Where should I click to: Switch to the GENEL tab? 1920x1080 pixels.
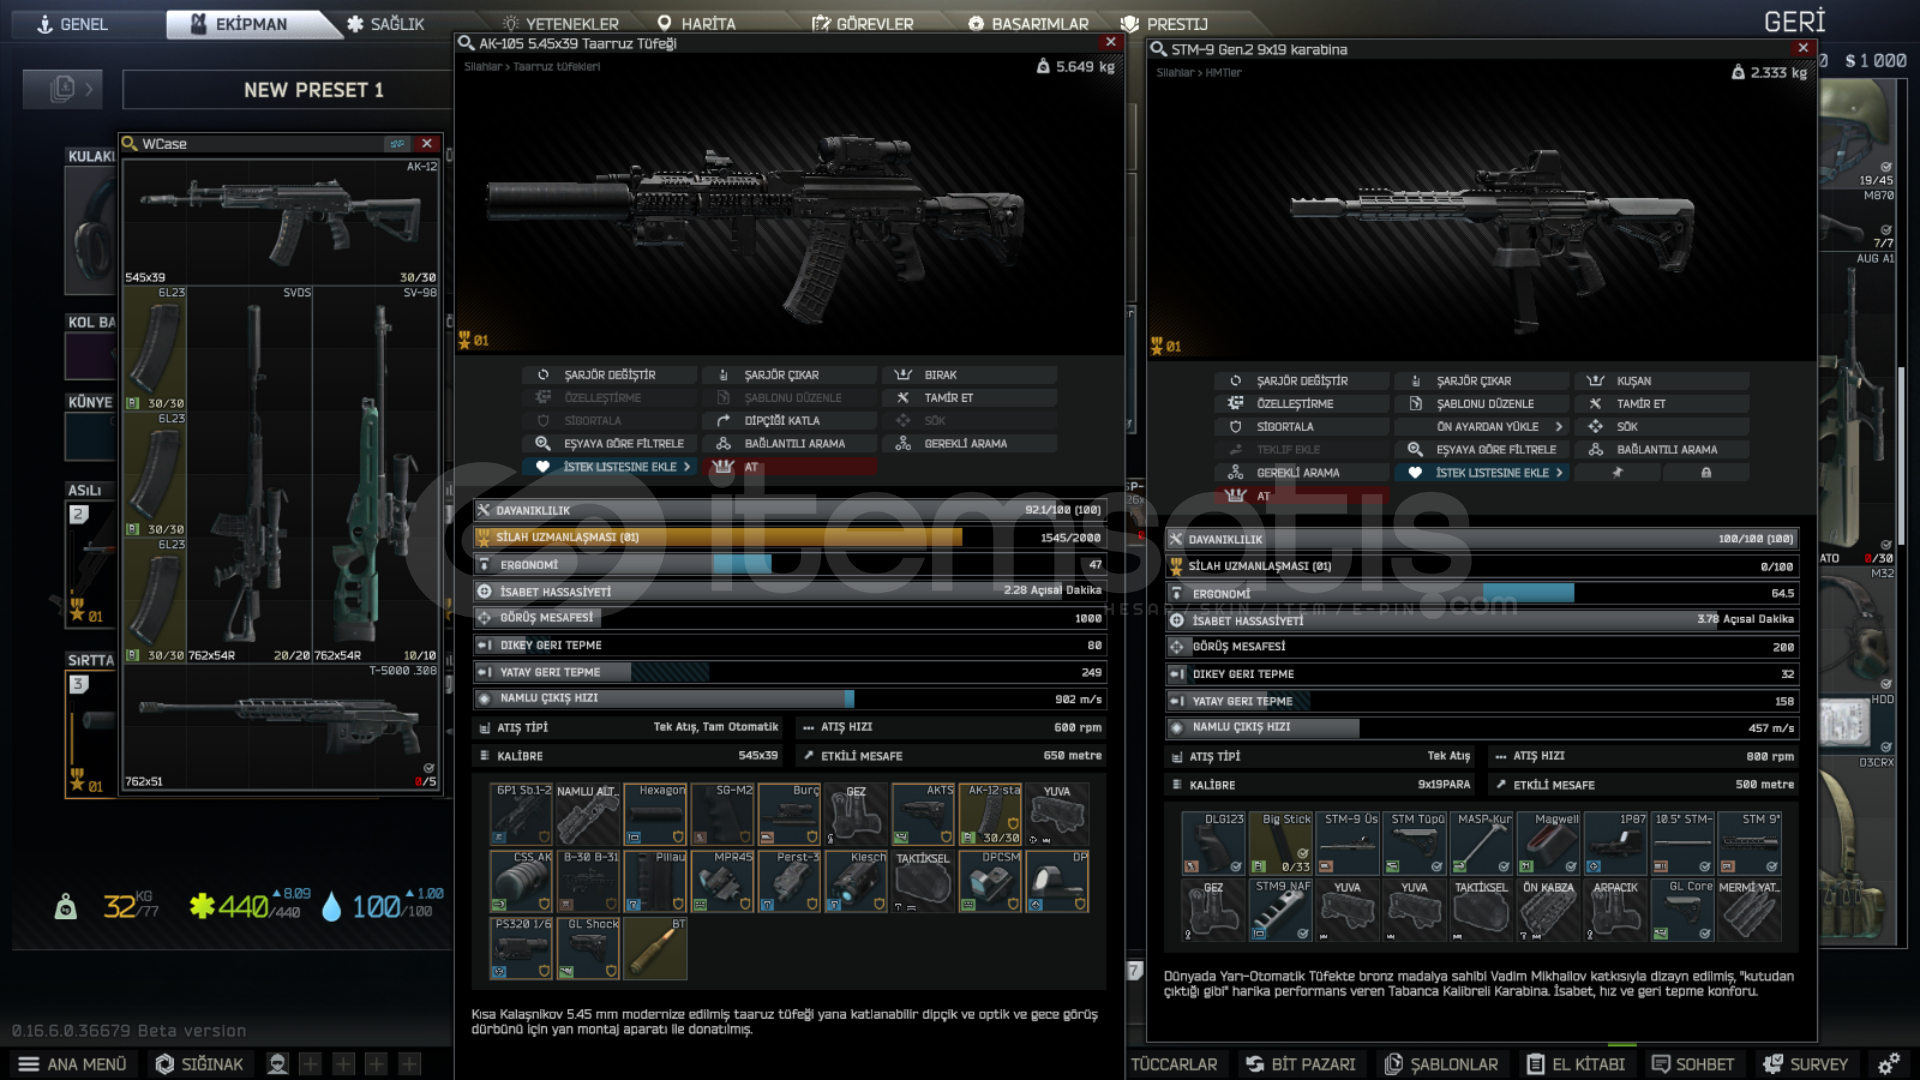click(72, 24)
